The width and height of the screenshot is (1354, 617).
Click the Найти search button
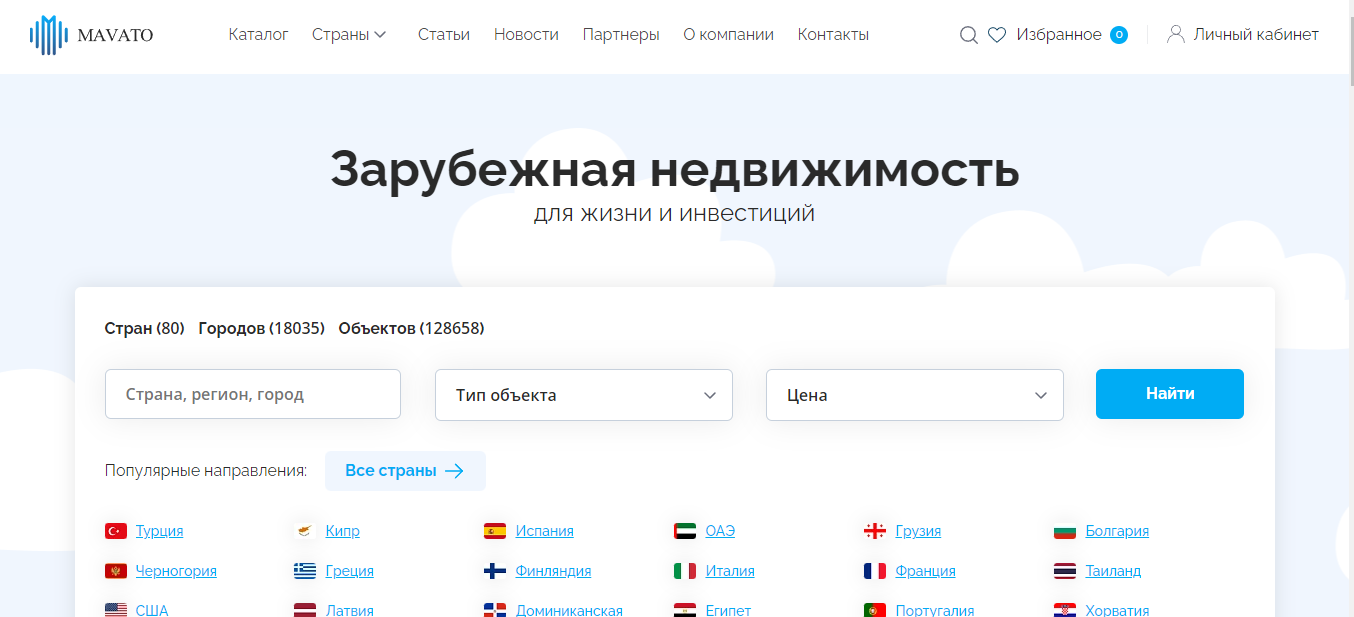[x=1170, y=394]
